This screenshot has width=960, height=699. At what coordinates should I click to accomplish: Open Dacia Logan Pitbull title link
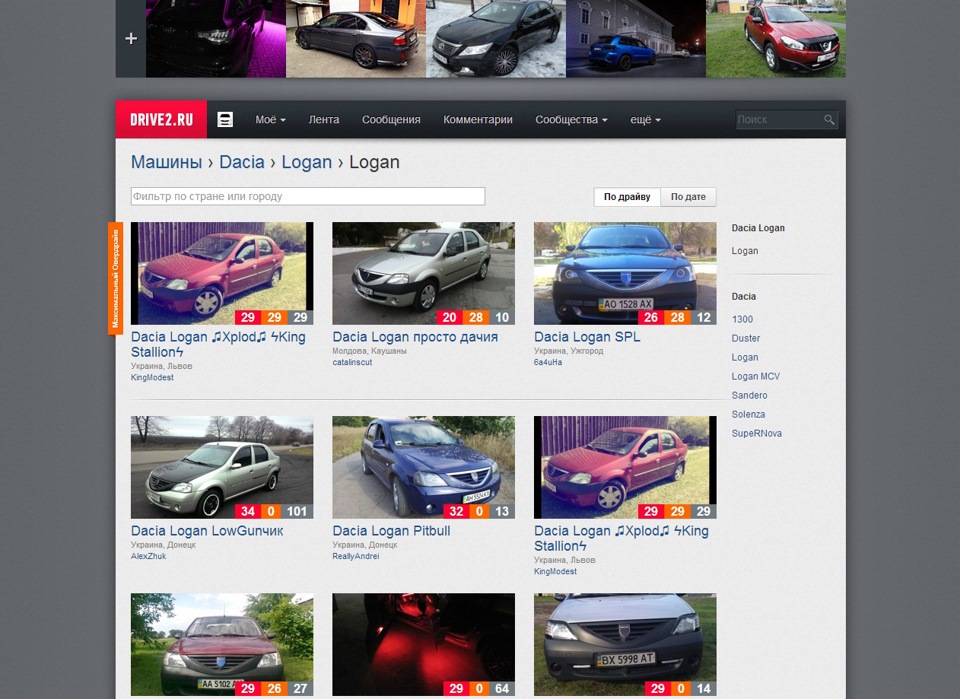[x=391, y=531]
